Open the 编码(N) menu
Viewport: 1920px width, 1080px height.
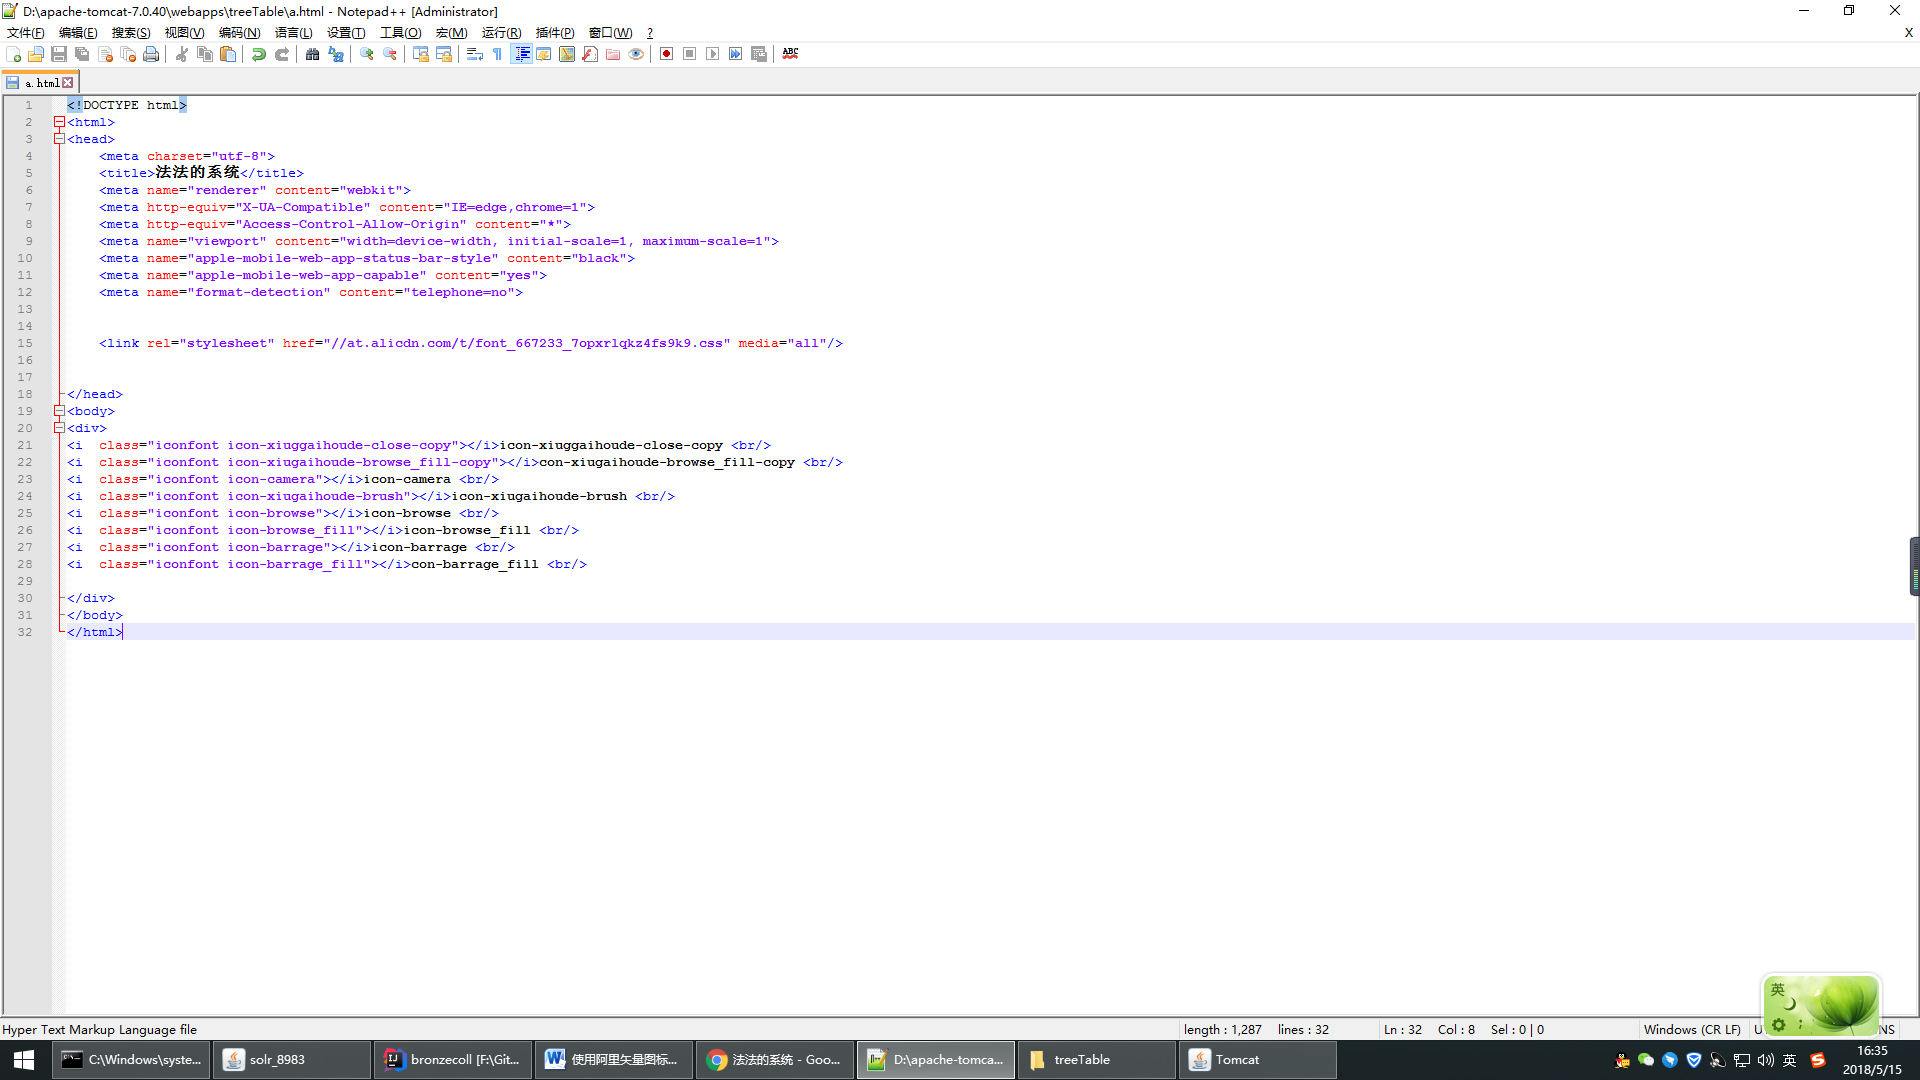tap(239, 33)
